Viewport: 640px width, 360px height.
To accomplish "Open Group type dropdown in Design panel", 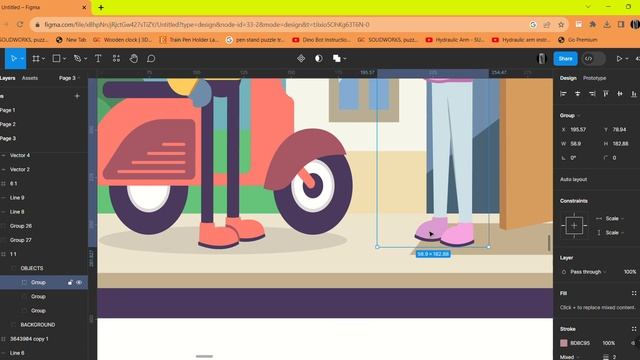I will point(570,116).
